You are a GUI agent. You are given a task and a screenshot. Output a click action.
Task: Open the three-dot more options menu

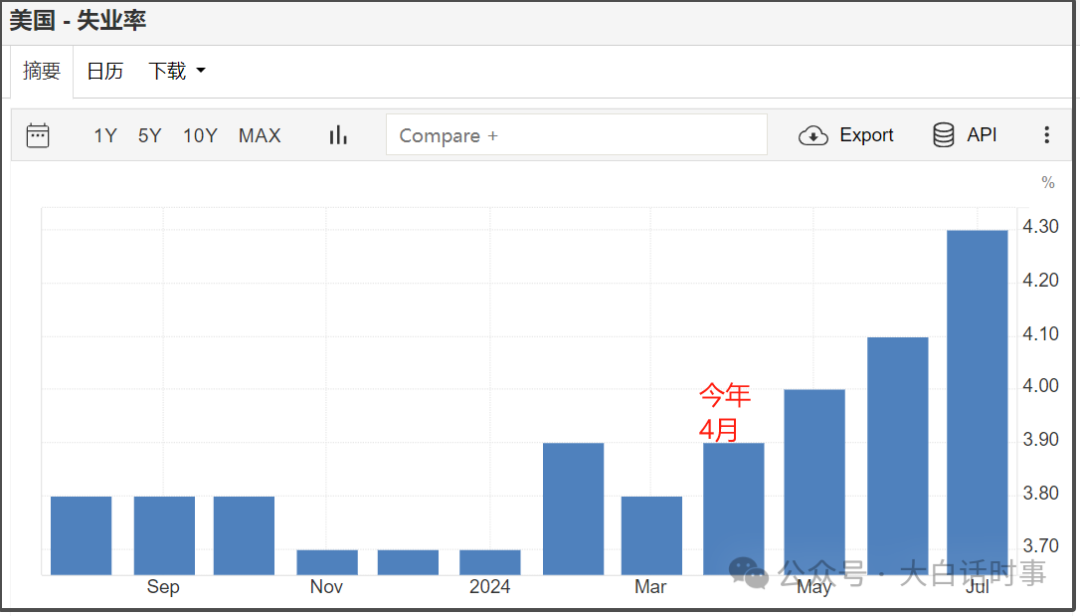[x=1046, y=135]
